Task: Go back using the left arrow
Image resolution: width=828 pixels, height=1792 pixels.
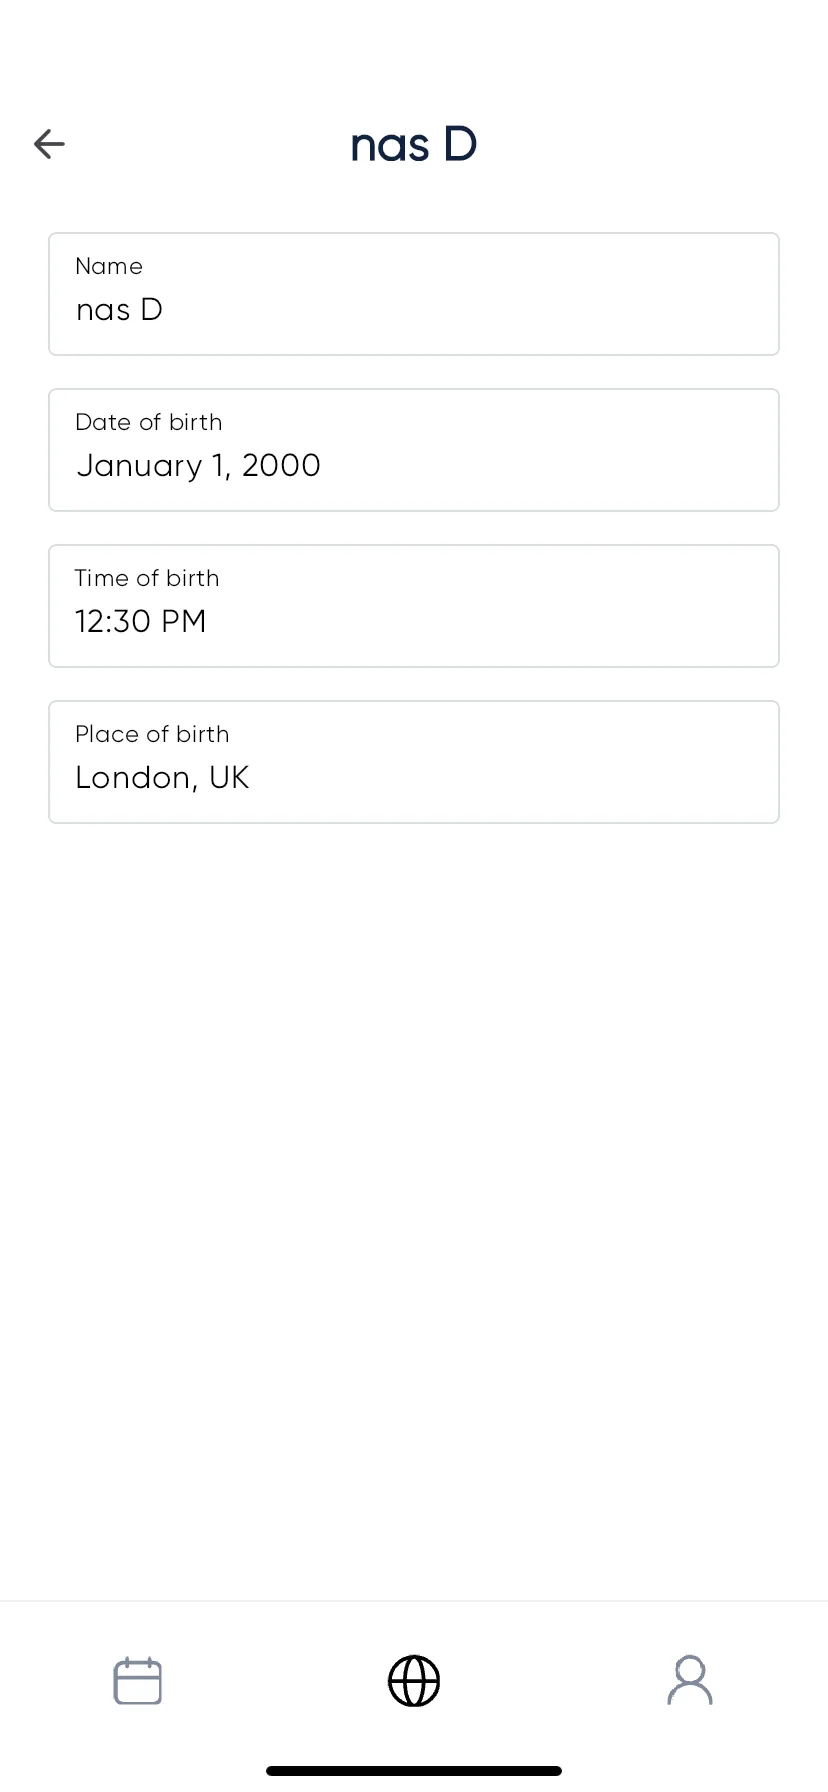Action: point(49,144)
